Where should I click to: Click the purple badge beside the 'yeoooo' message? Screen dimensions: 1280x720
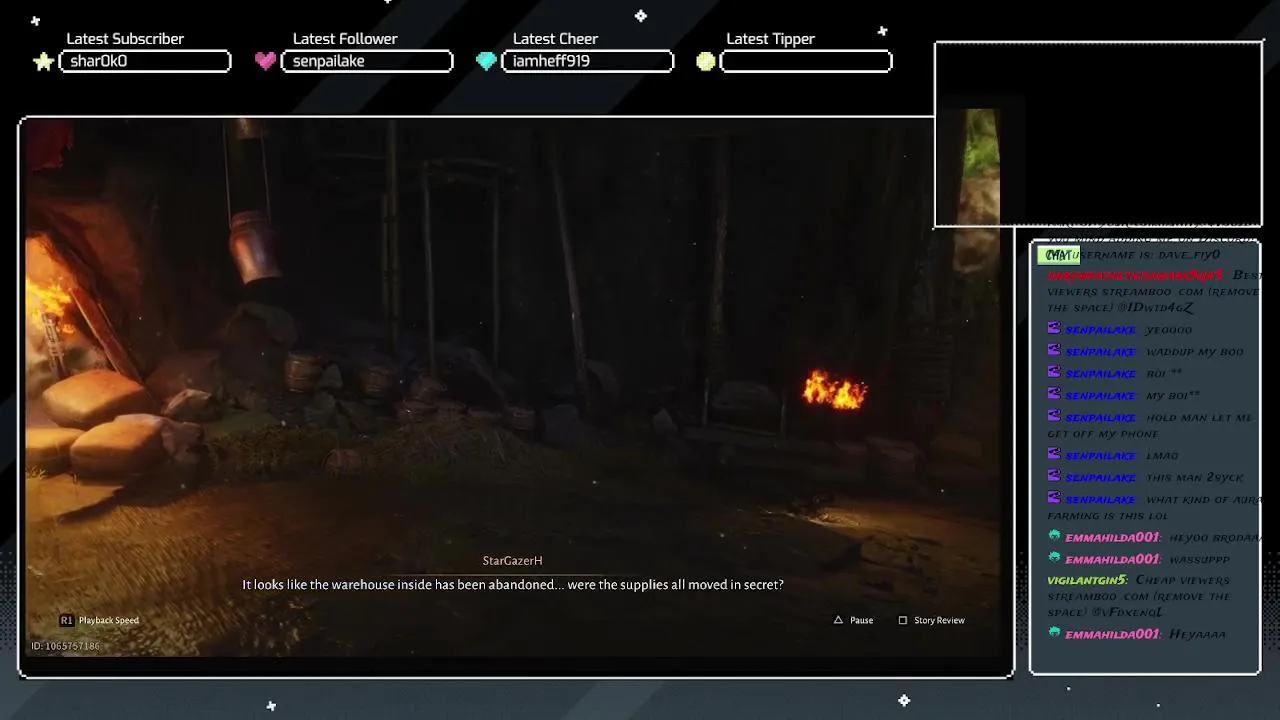click(1054, 328)
